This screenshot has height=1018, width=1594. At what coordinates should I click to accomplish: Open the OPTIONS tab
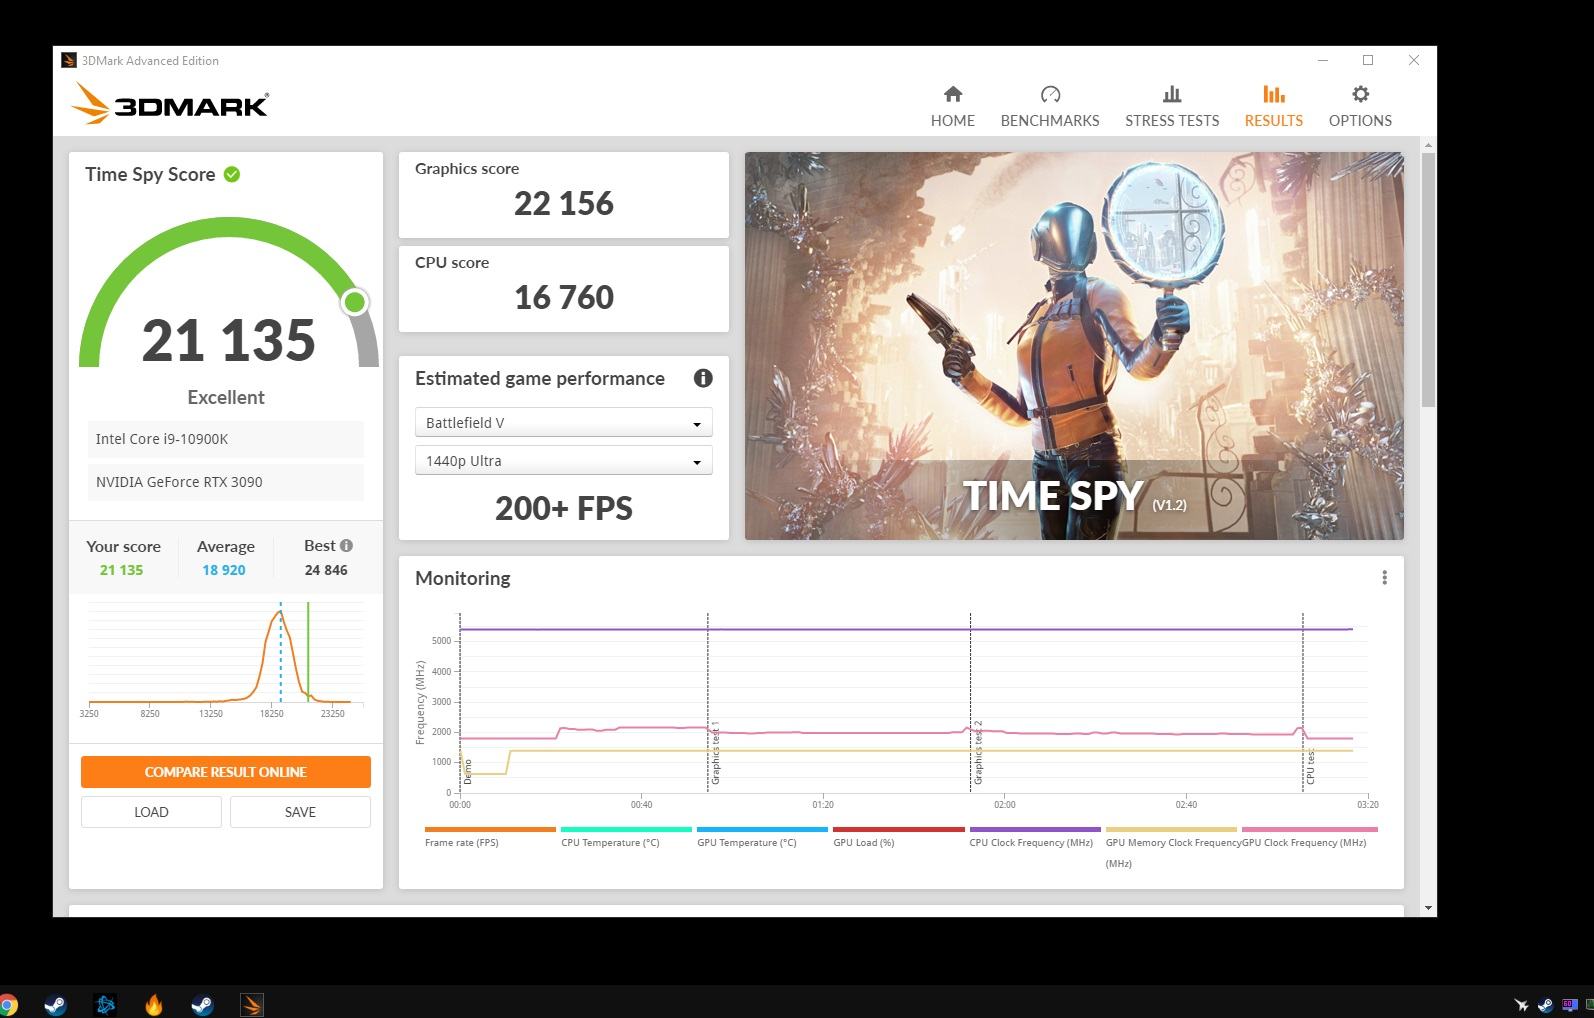point(1360,107)
